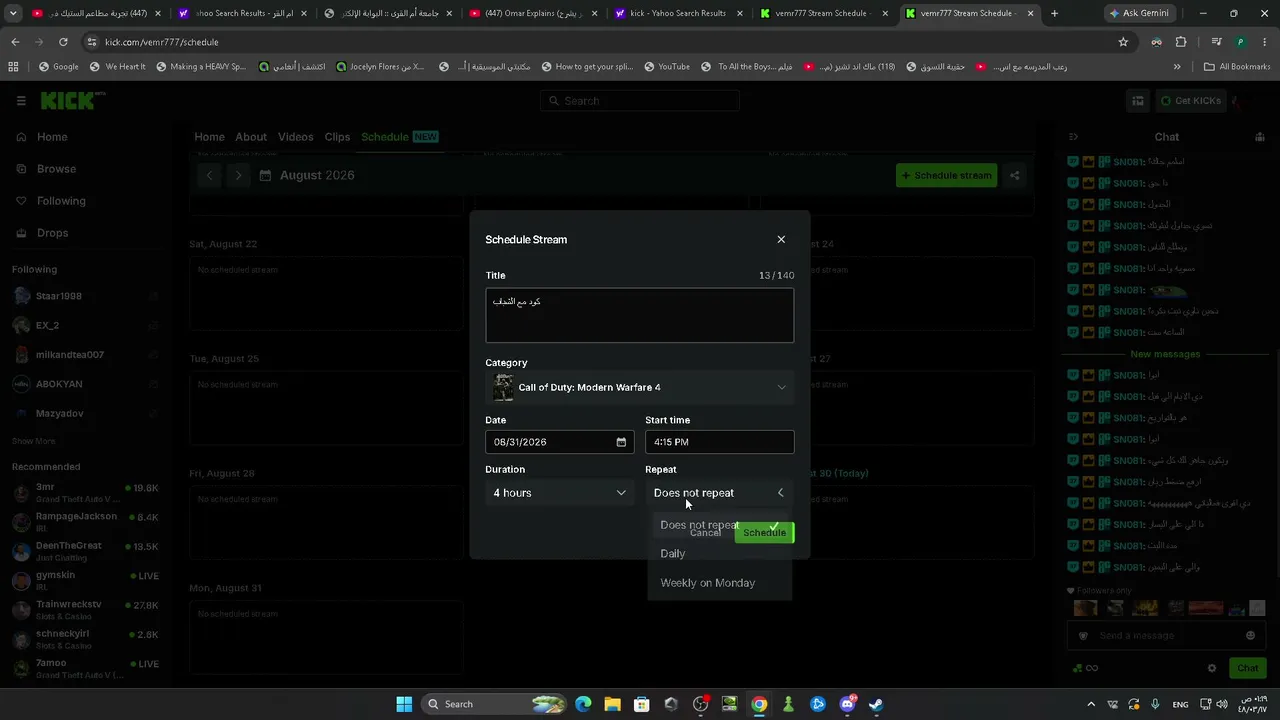Switch to the channel Clips tab
The image size is (1280, 720).
point(337,137)
